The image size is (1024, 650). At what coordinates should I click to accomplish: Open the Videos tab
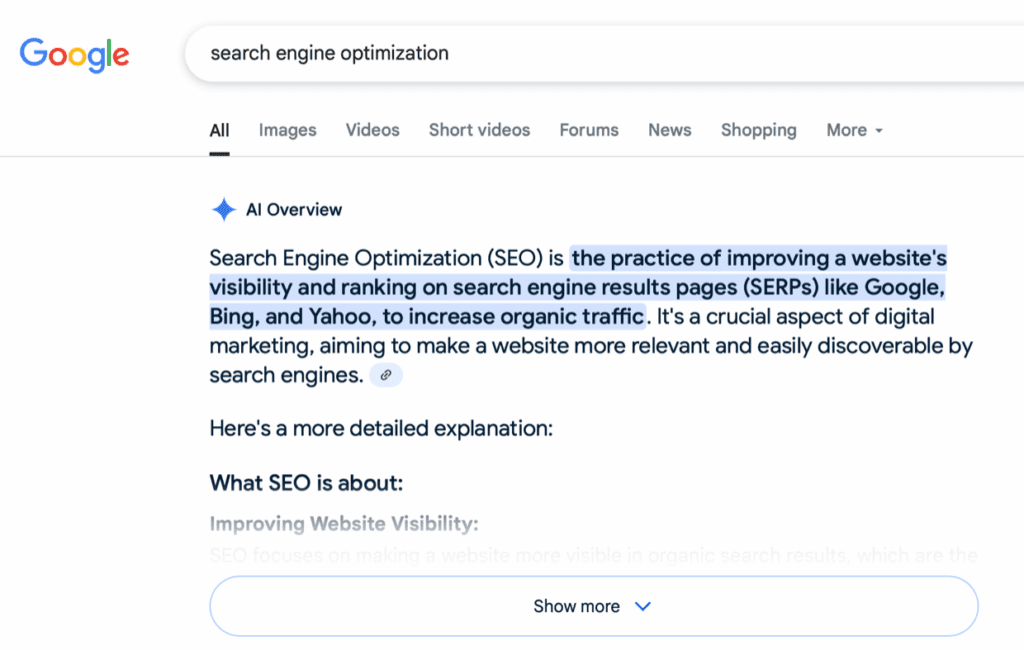(372, 130)
